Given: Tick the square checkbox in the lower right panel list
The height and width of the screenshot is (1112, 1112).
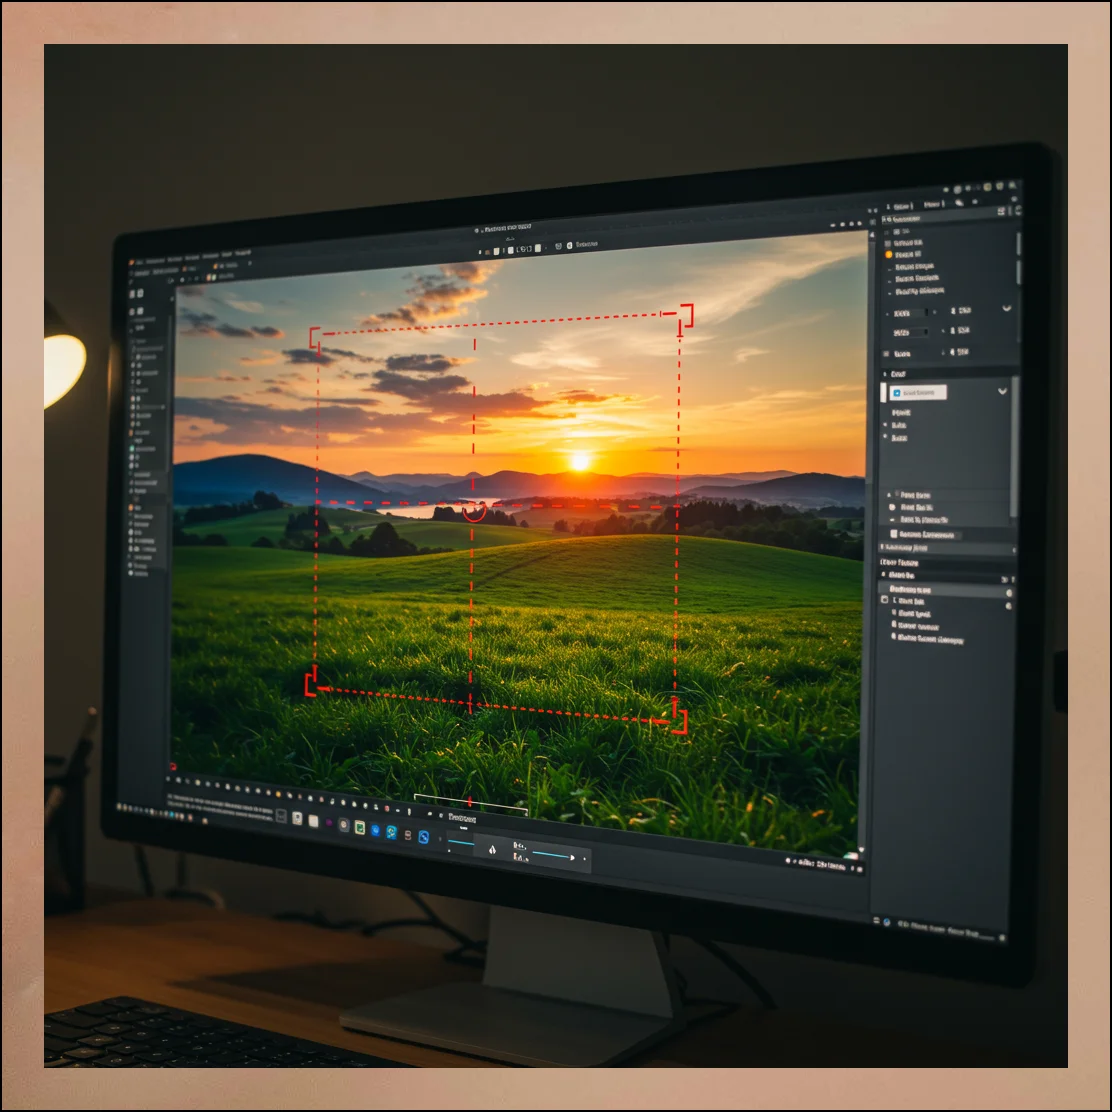Looking at the screenshot, I should tap(884, 600).
